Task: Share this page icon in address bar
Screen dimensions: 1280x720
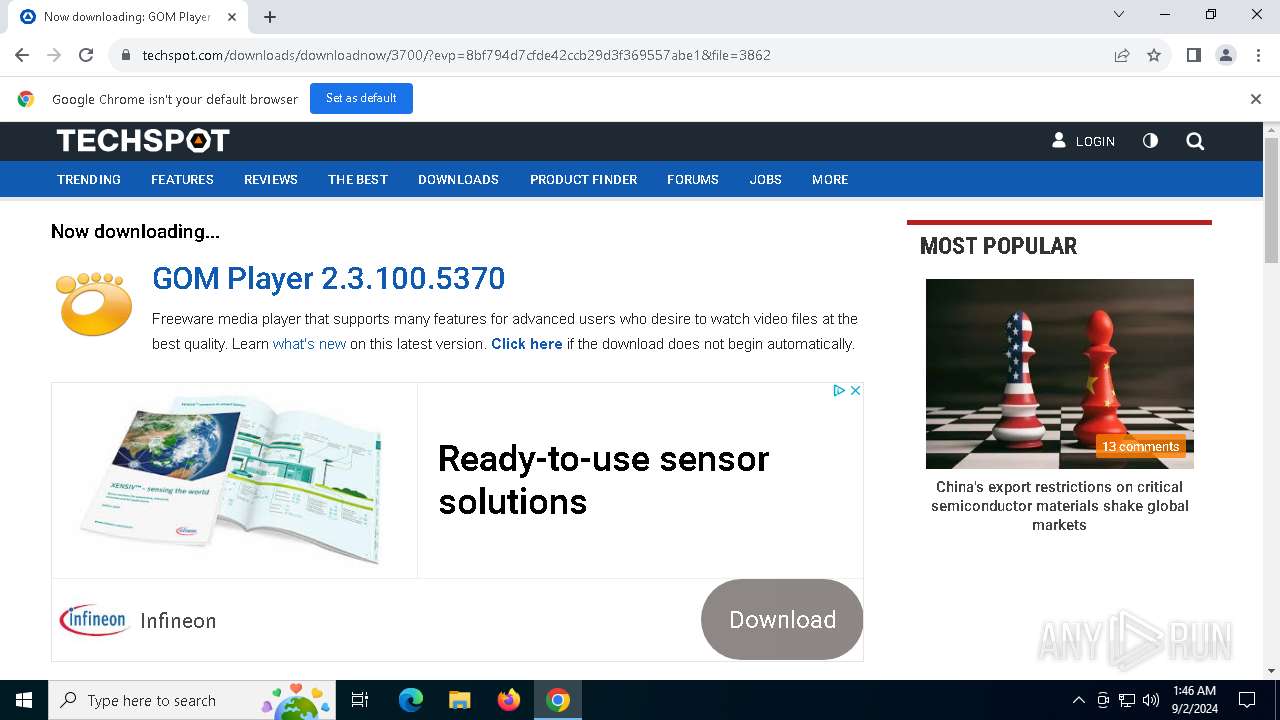Action: [1122, 55]
